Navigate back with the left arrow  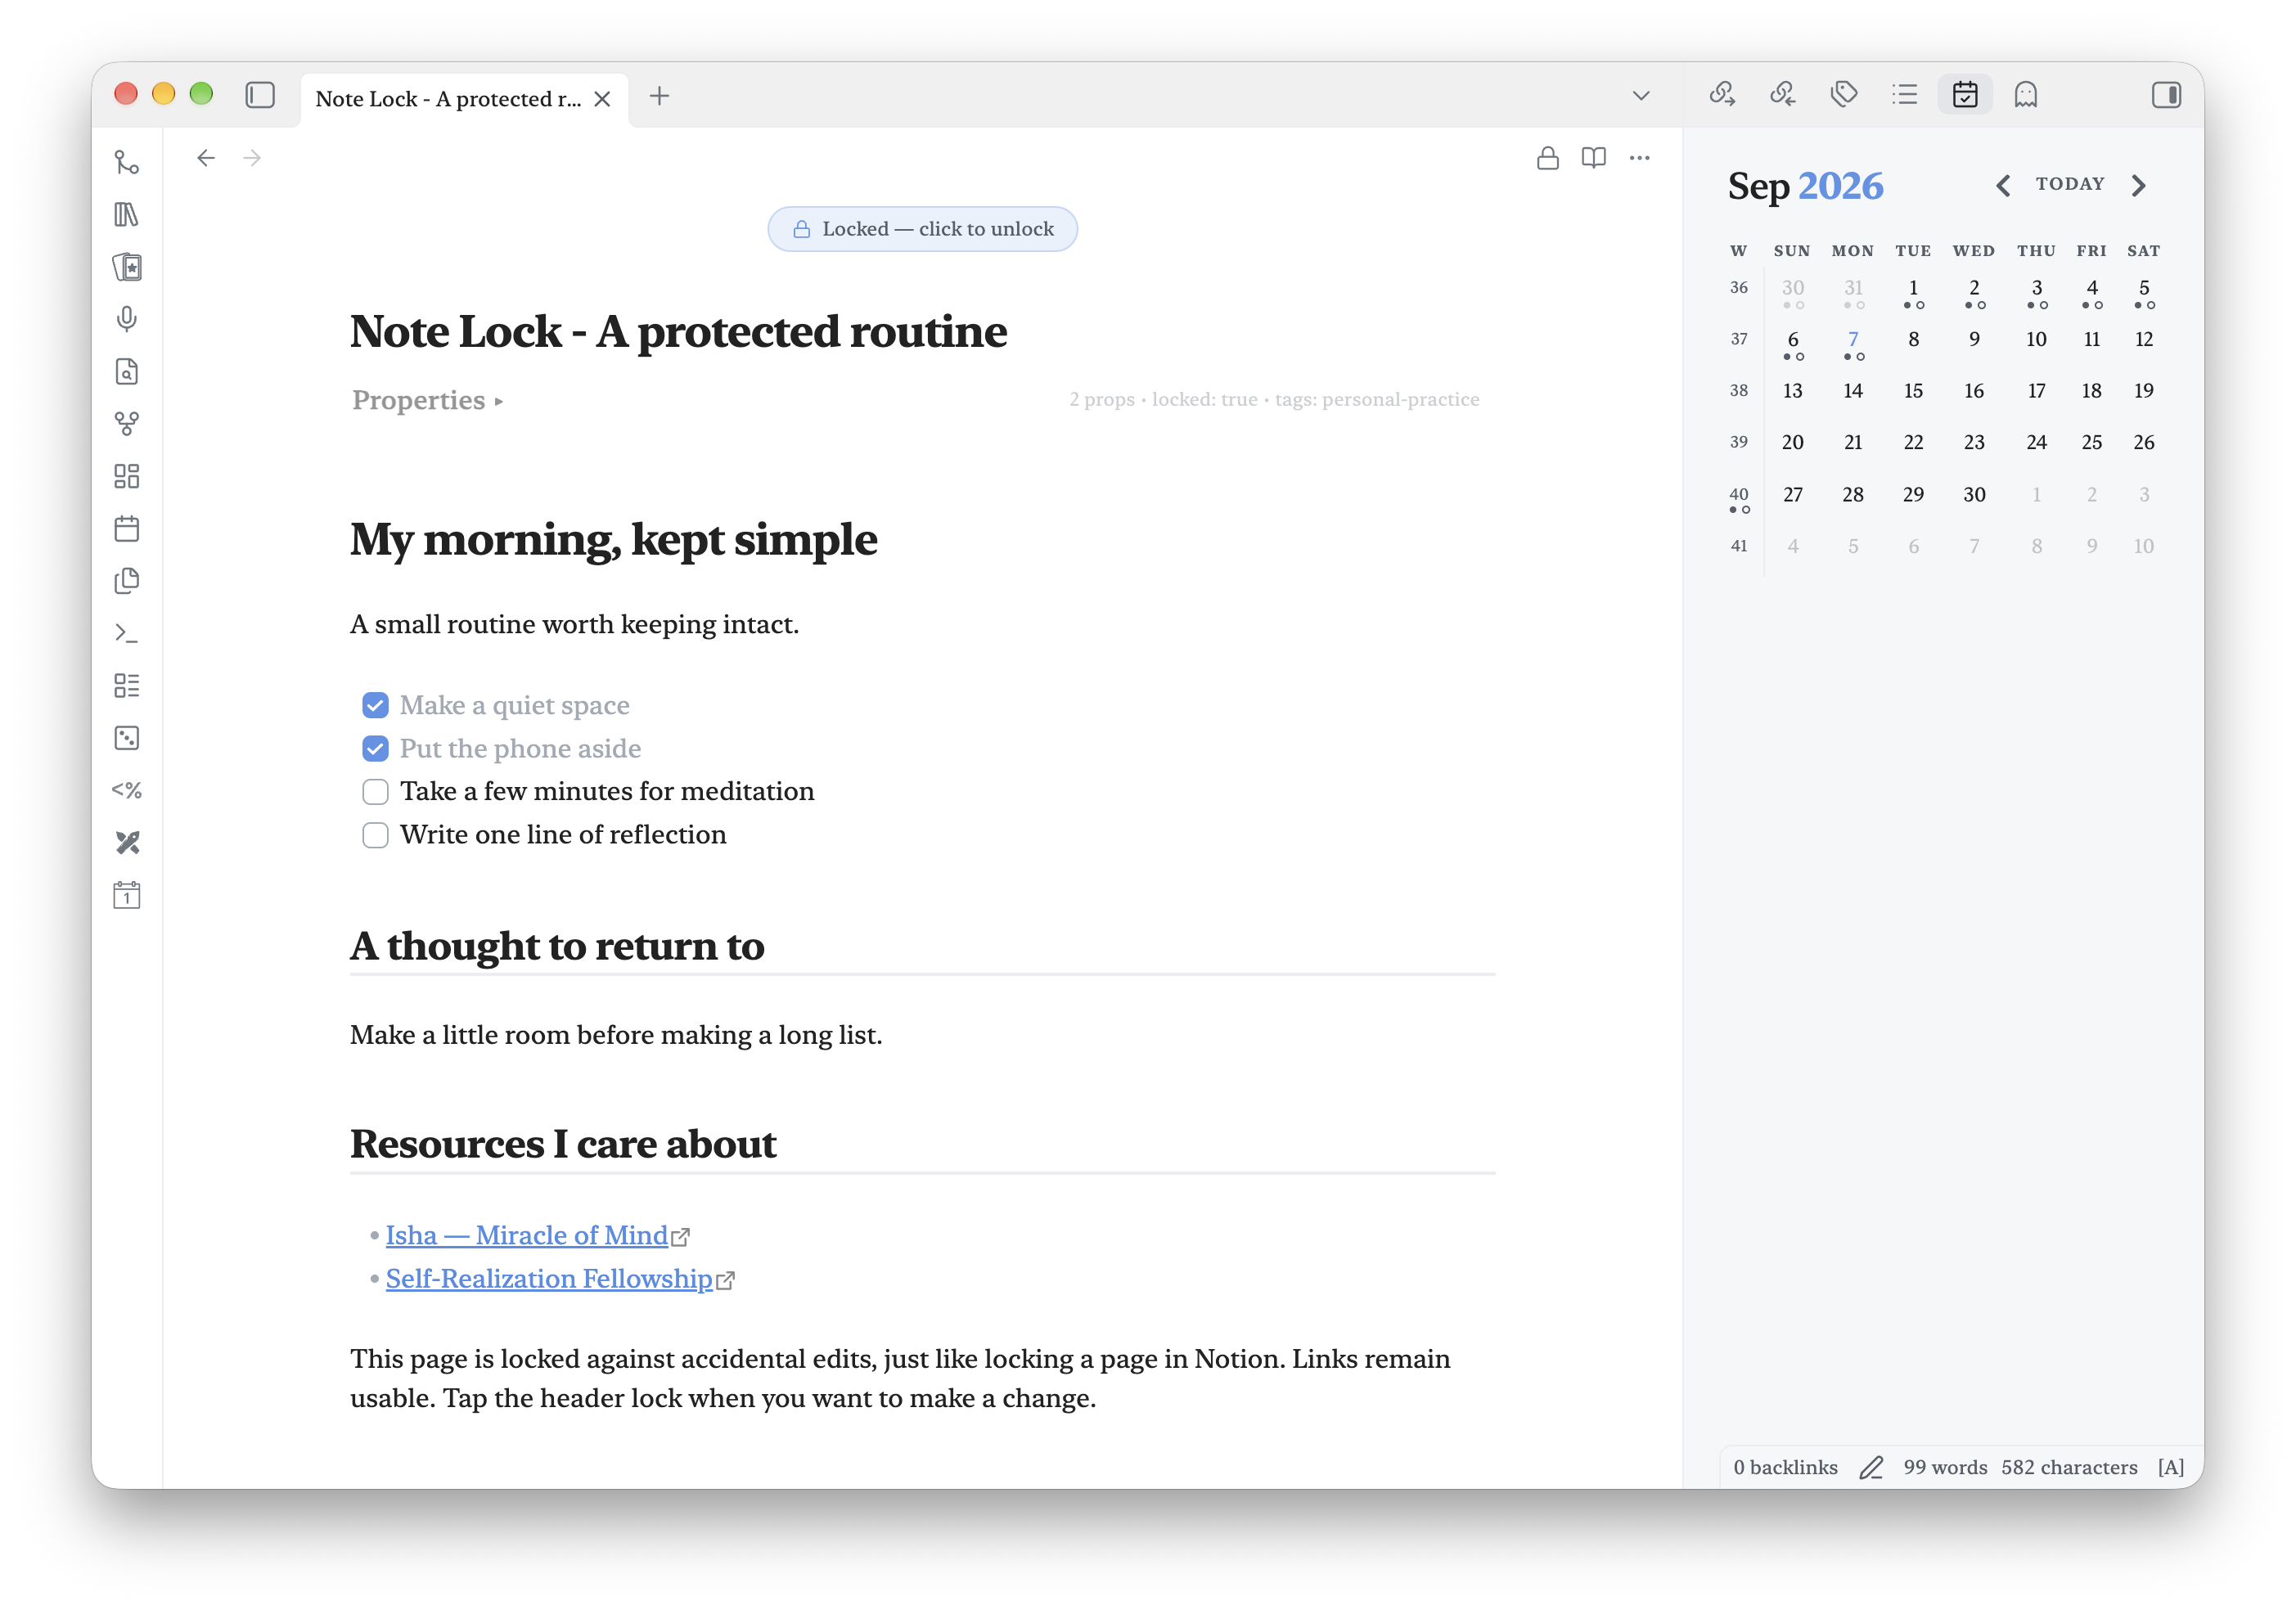coord(206,158)
